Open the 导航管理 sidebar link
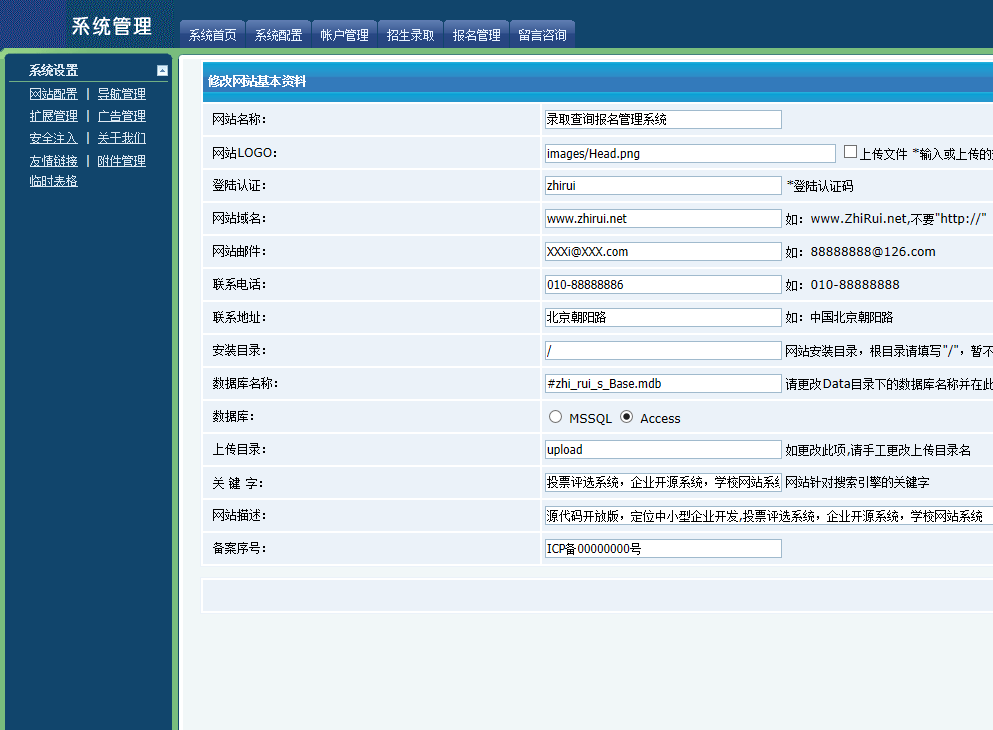Screen dimensions: 993x730 pos(122,94)
